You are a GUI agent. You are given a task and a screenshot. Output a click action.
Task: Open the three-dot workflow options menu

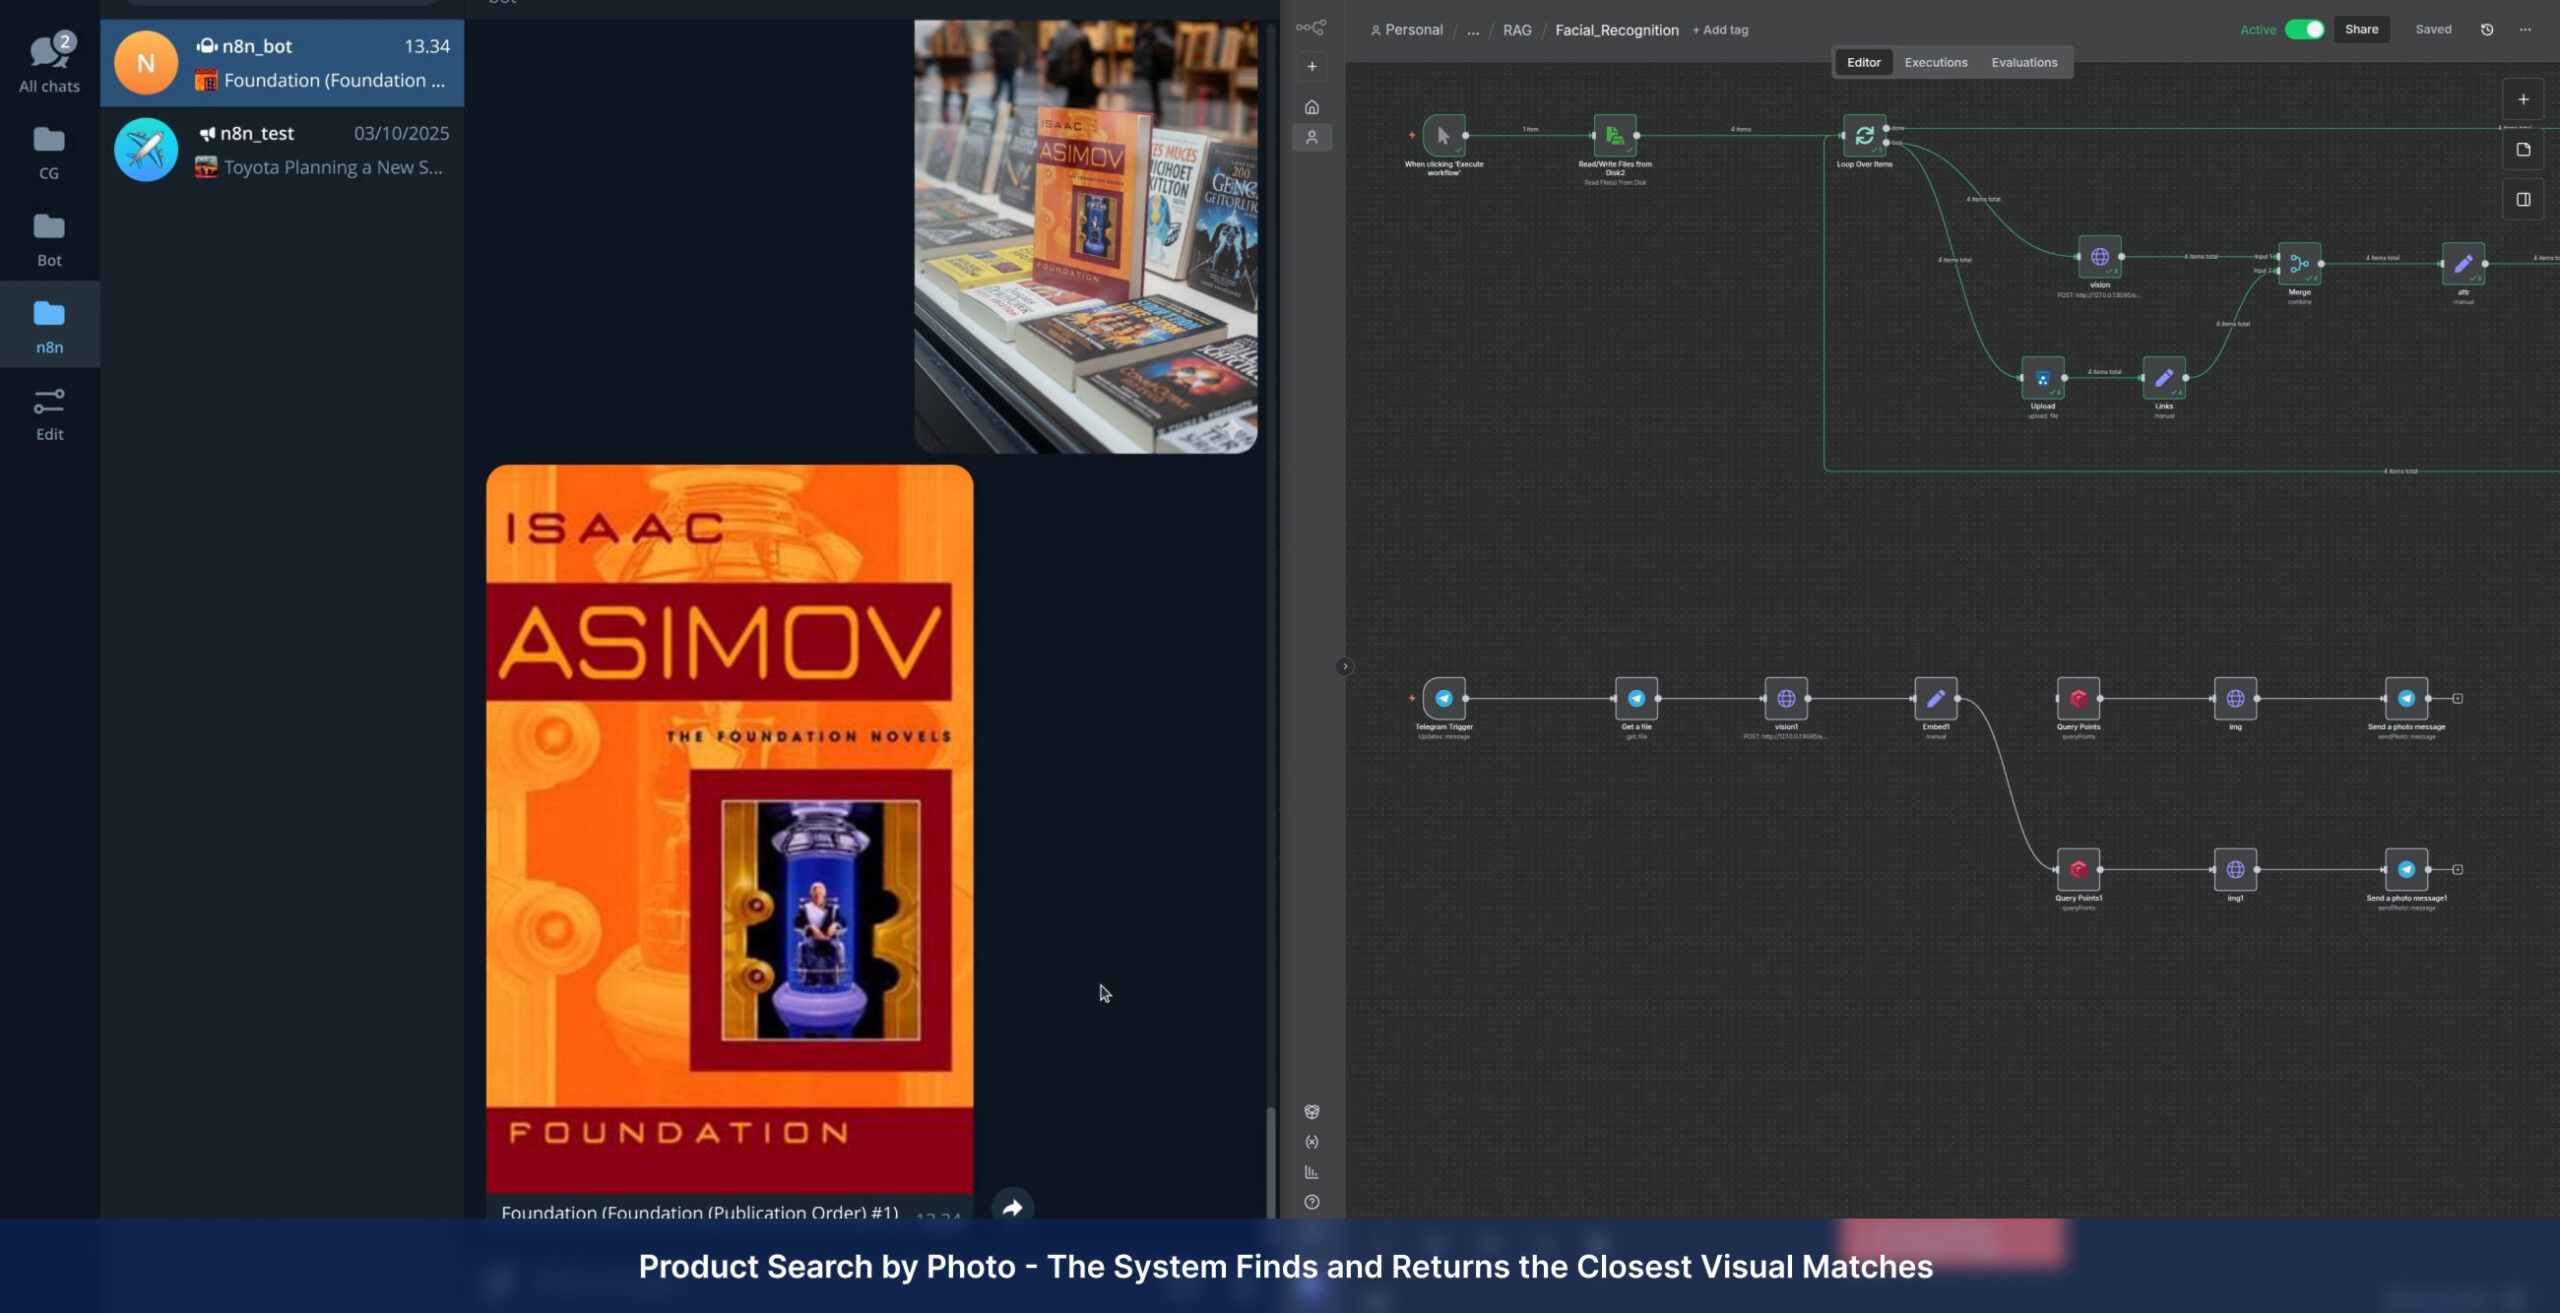tap(2525, 30)
